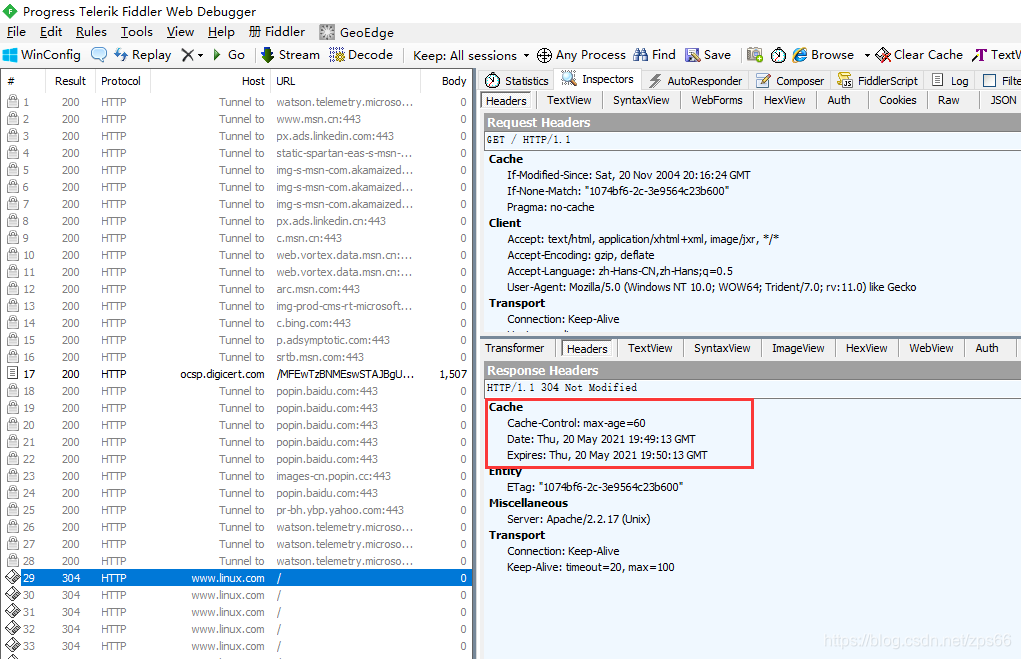Open the TextWizard tool

996,55
